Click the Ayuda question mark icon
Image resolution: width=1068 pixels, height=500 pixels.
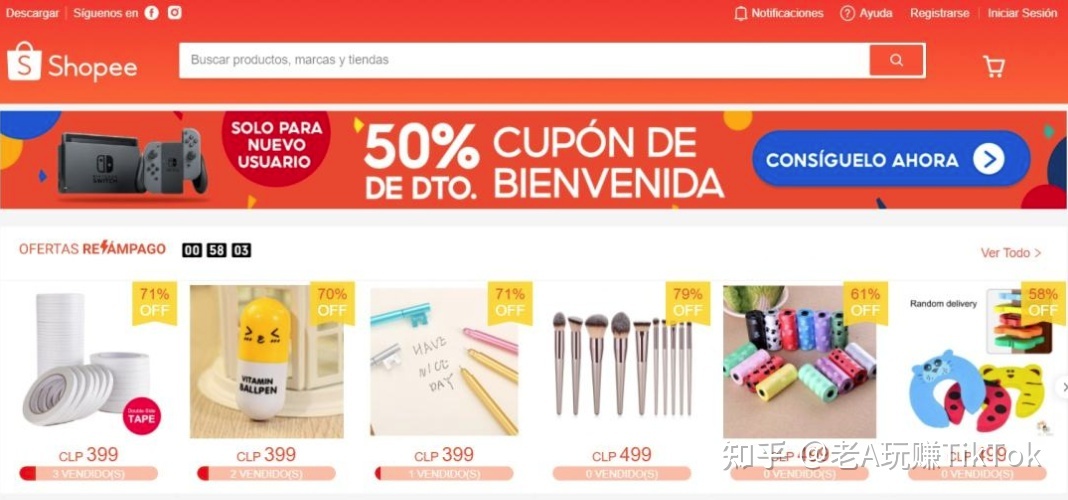[x=847, y=14]
